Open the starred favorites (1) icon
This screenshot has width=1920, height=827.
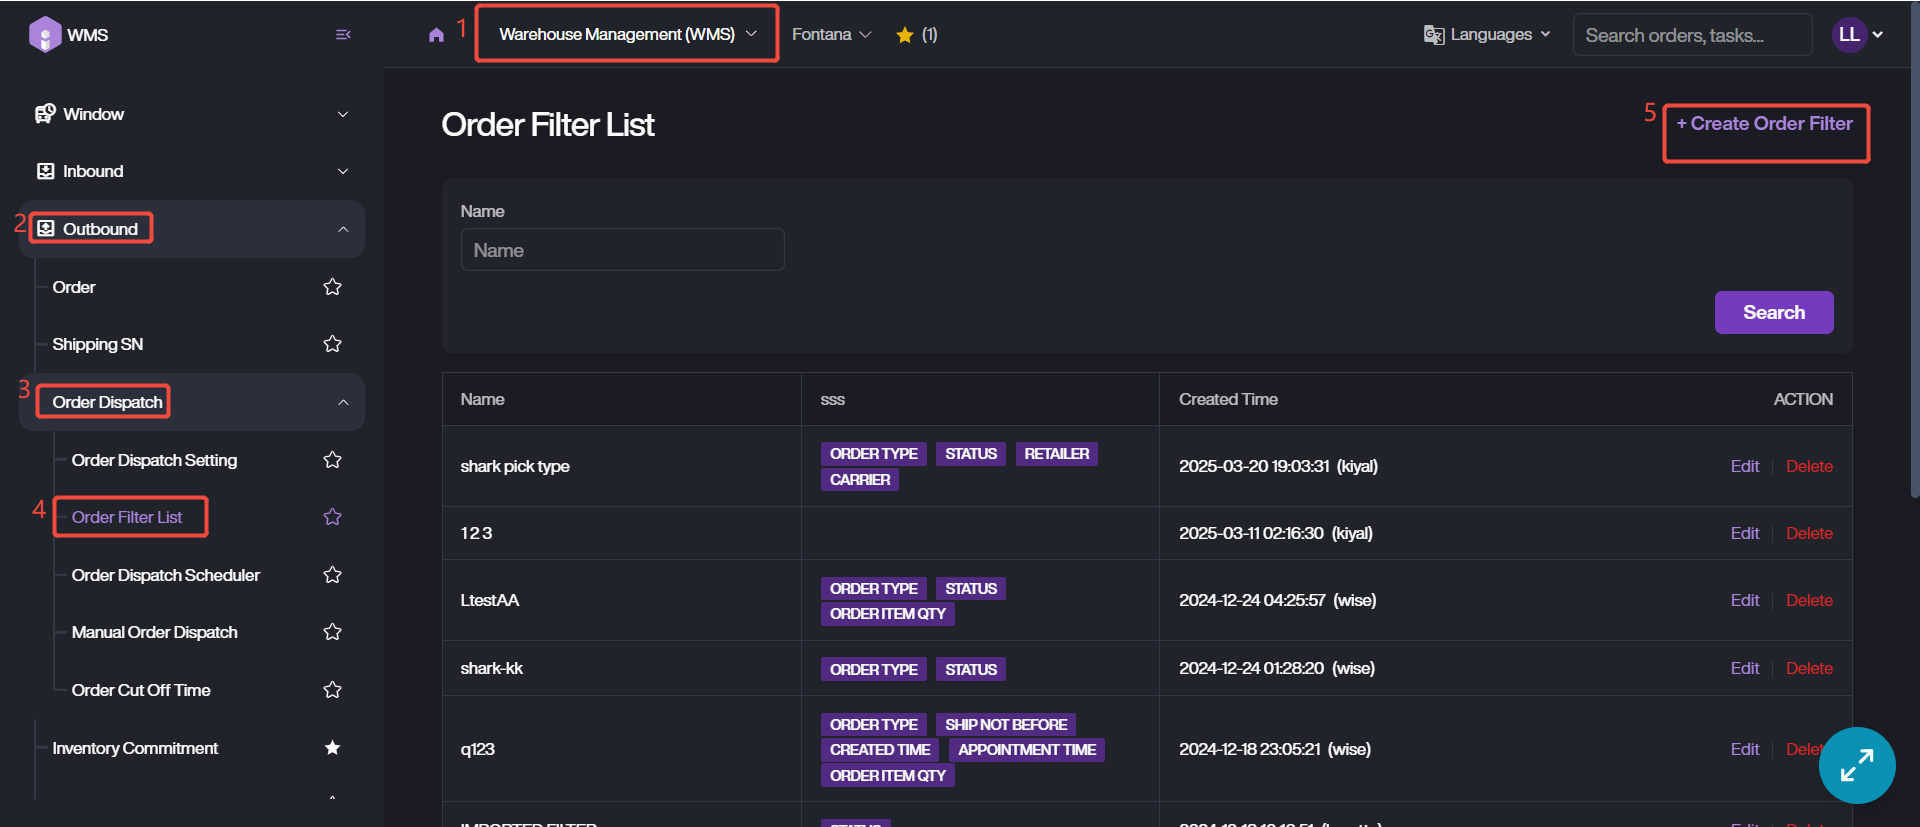tap(905, 35)
